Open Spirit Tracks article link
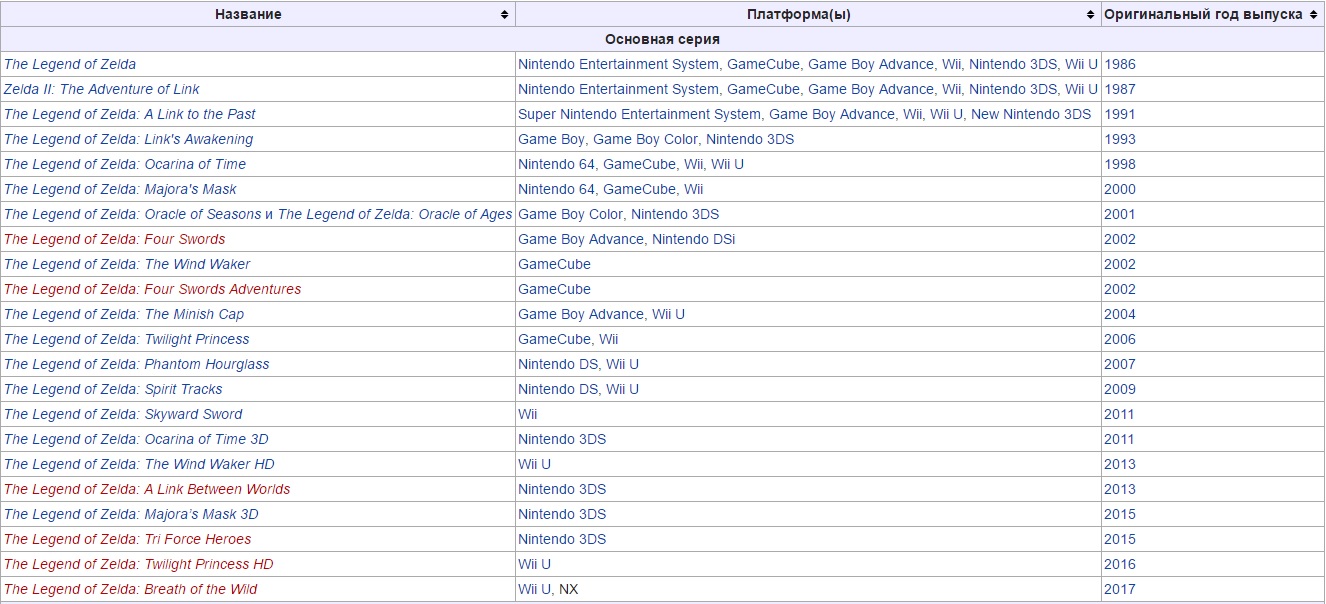This screenshot has height=604, width=1326. click(113, 389)
